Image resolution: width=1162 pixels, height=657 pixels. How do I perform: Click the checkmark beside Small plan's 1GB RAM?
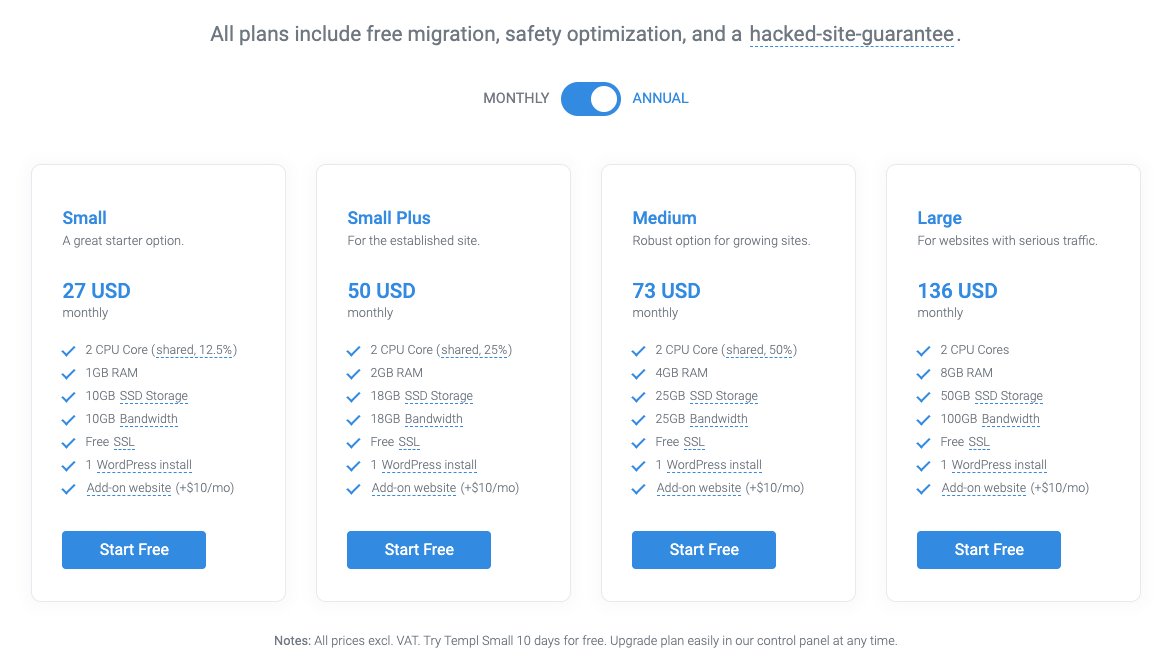tap(69, 374)
